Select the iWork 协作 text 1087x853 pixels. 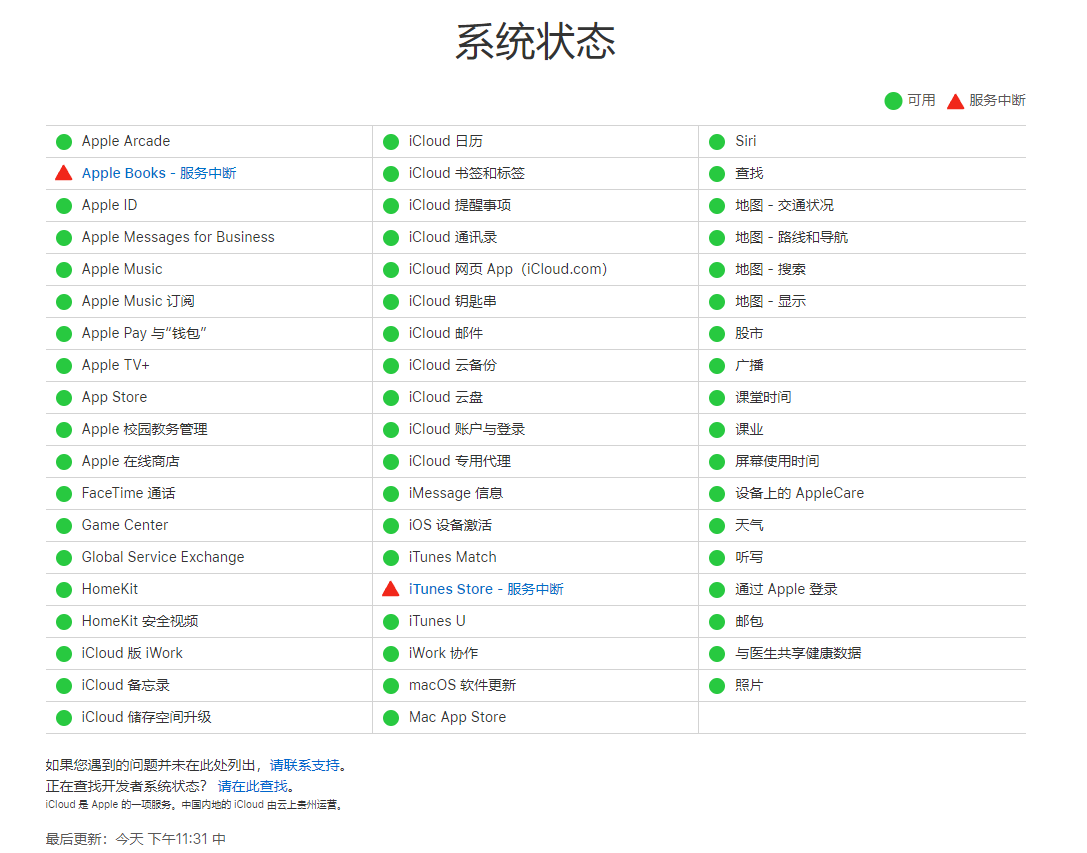click(444, 653)
